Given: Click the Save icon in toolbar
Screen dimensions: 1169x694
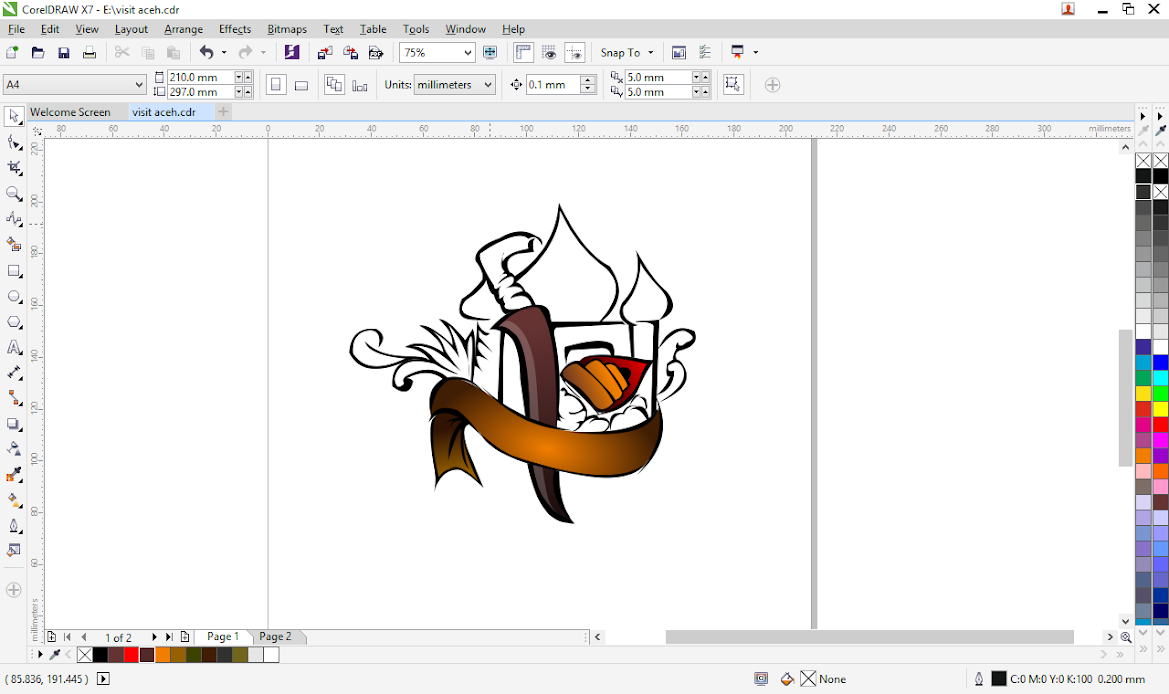Looking at the screenshot, I should [x=64, y=53].
